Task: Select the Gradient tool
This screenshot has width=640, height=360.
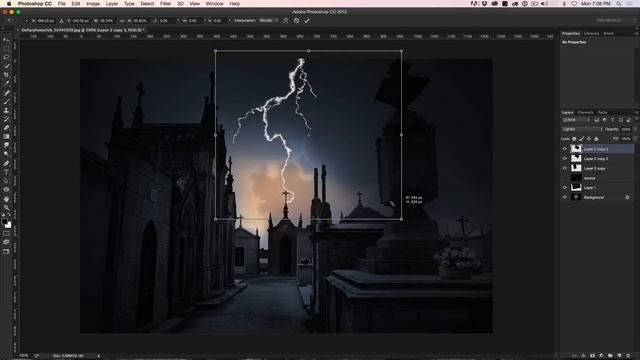Action: pyautogui.click(x=6, y=136)
